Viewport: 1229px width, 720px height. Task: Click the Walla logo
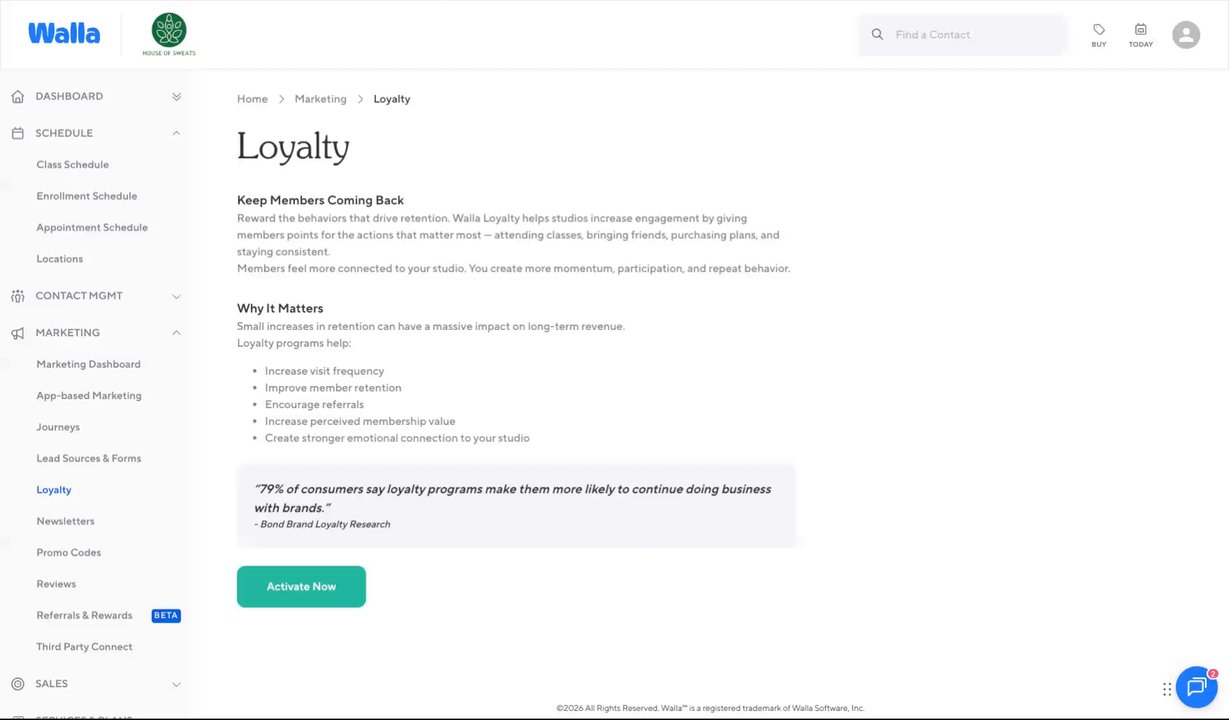tap(64, 34)
